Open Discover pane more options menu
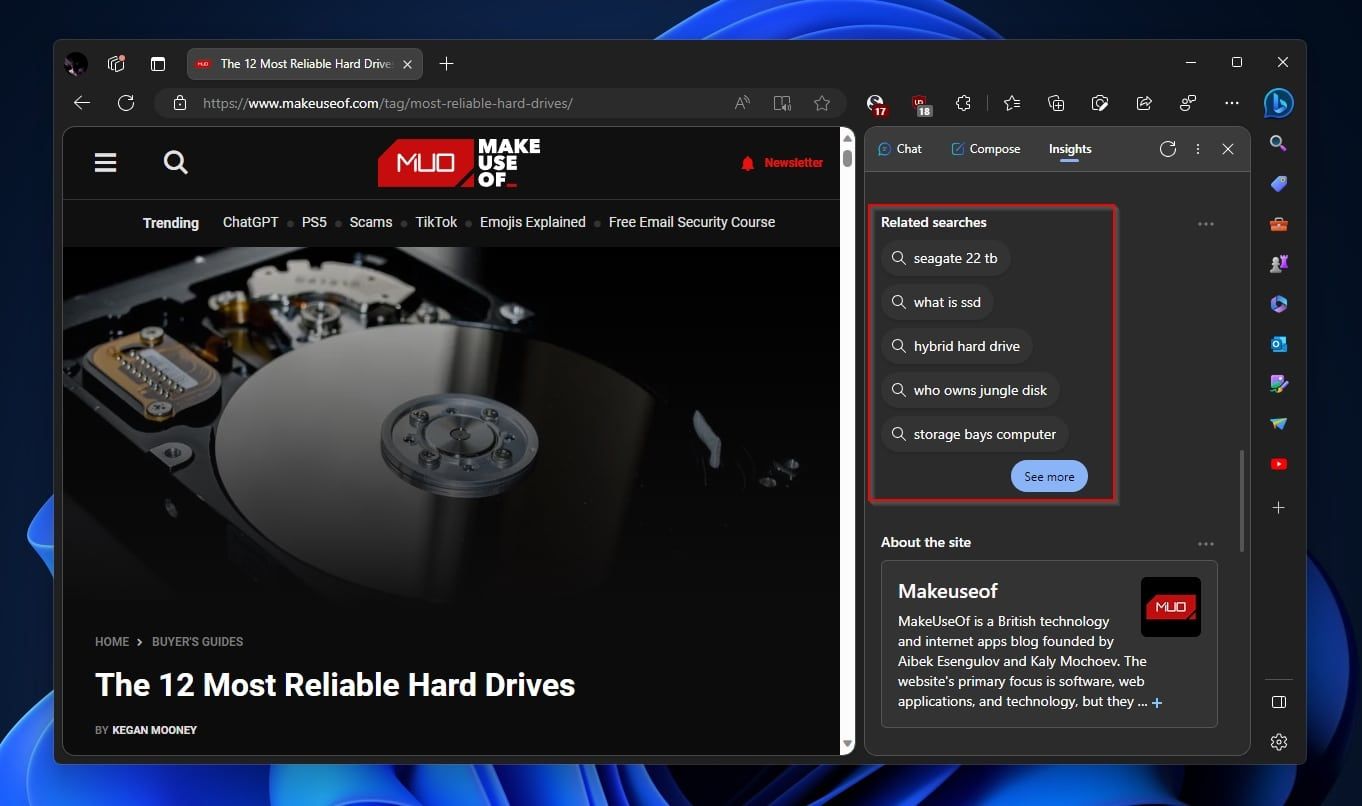 (1198, 149)
